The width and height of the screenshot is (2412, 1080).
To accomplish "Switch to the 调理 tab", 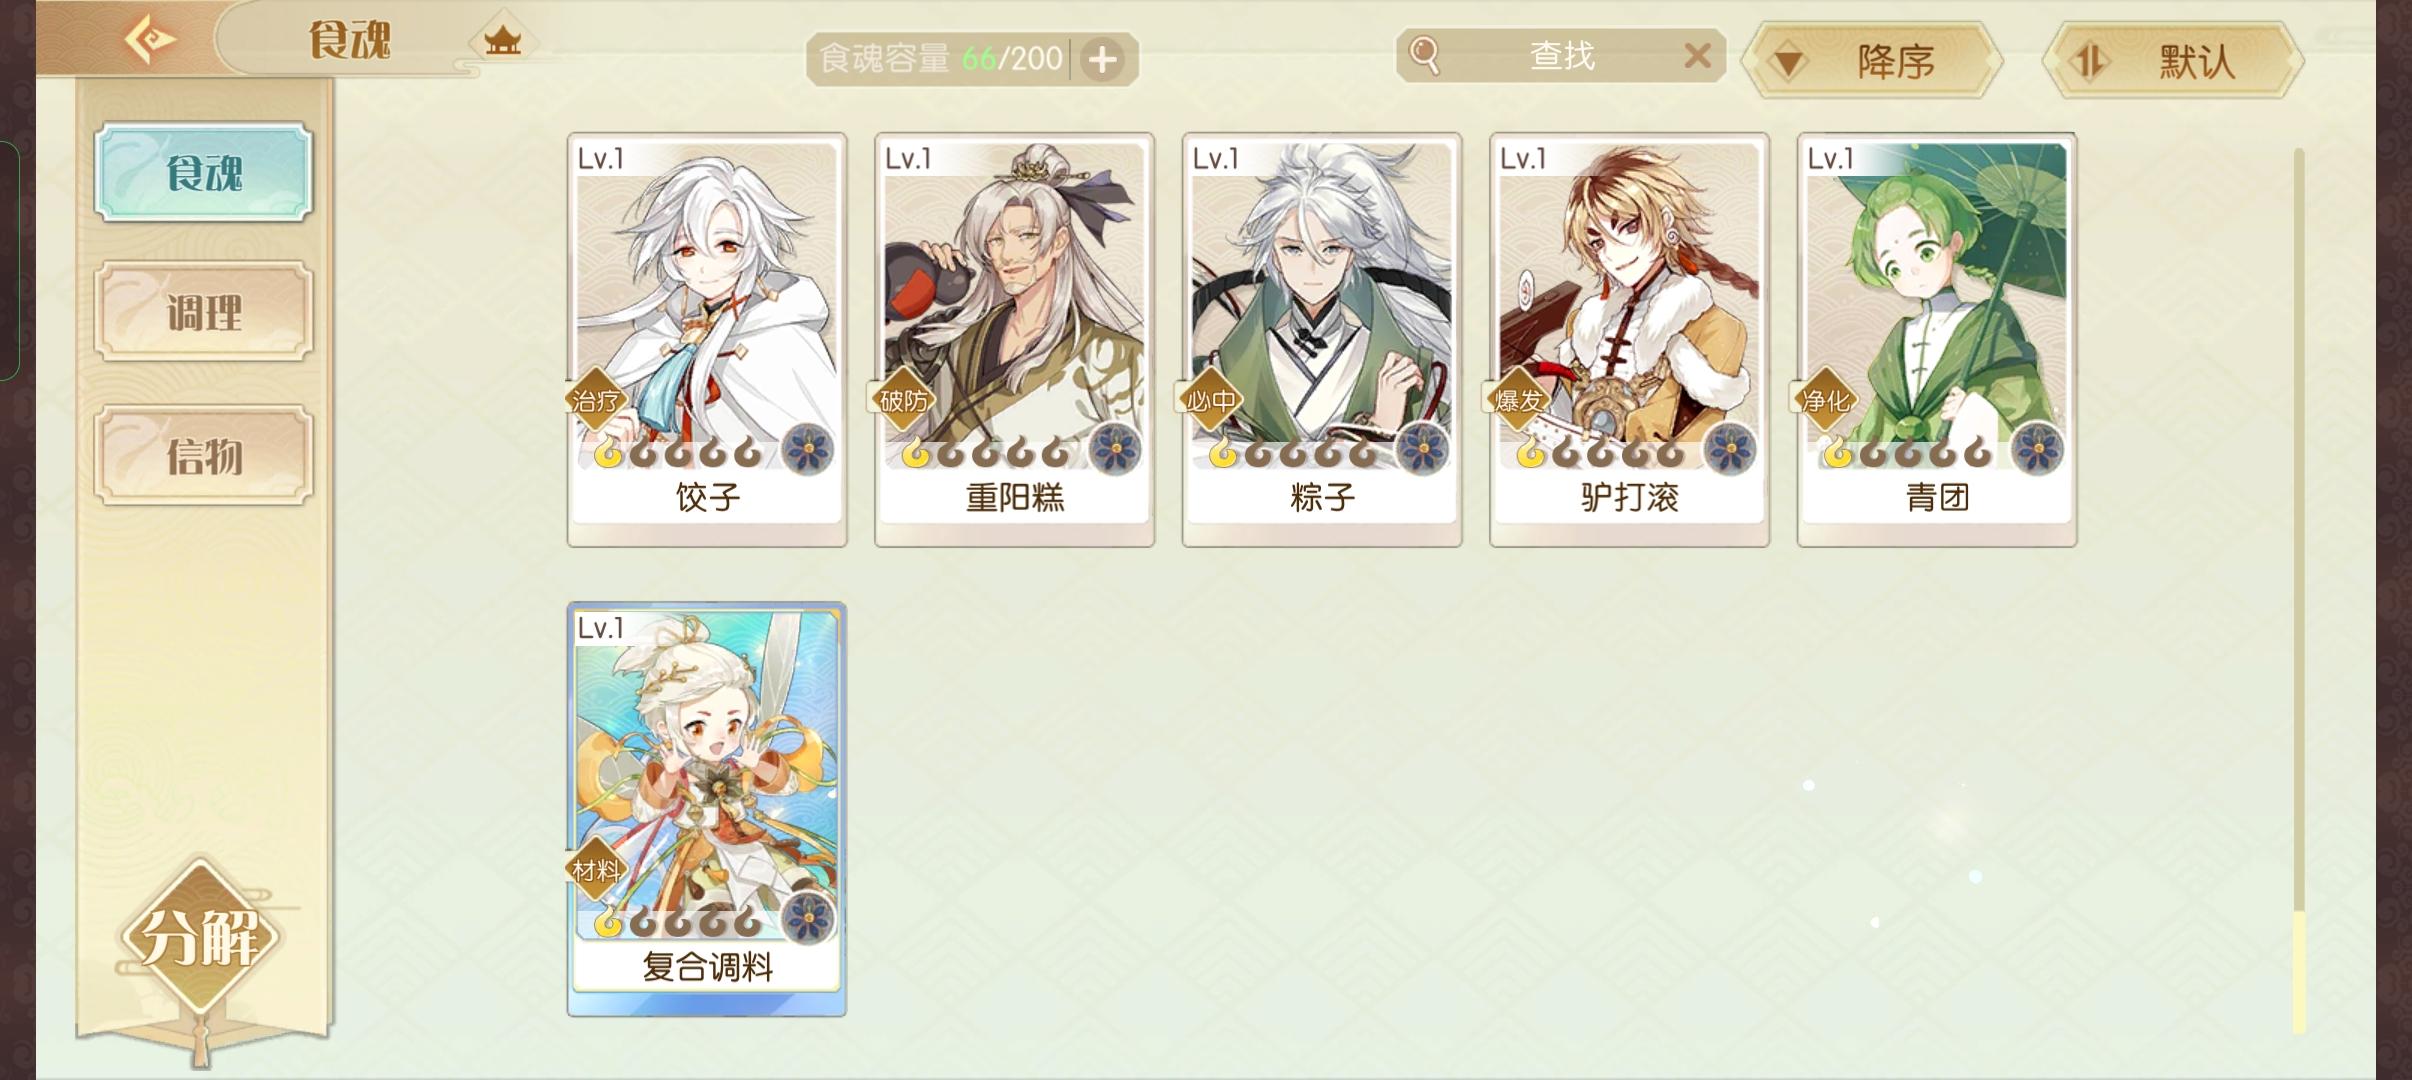I will pyautogui.click(x=204, y=312).
